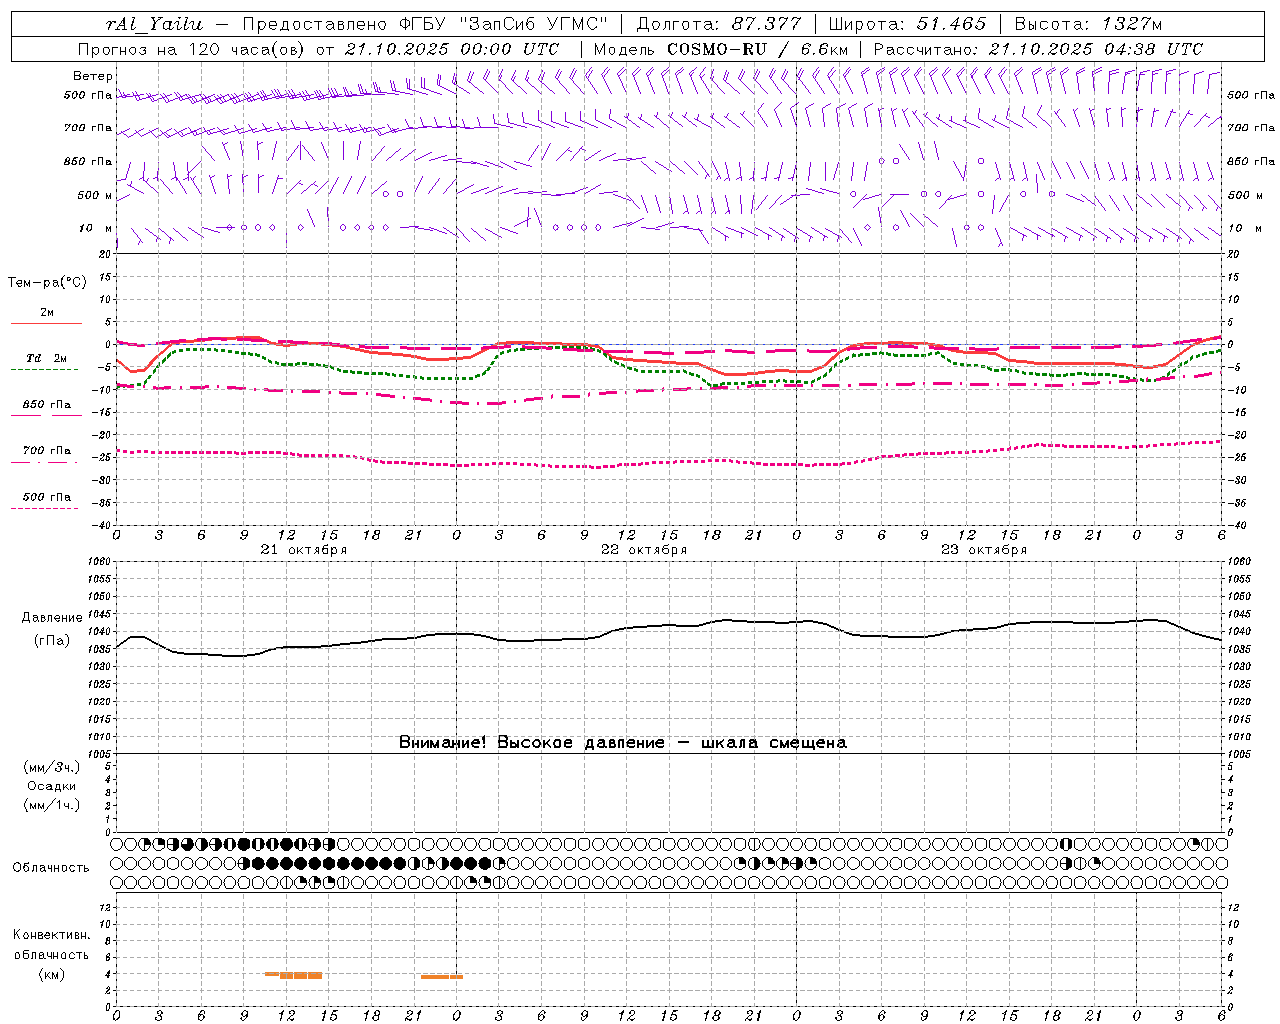The width and height of the screenshot is (1280, 1024).
Task: Click the "Высота: 1327м" header field
Action: click(1088, 24)
